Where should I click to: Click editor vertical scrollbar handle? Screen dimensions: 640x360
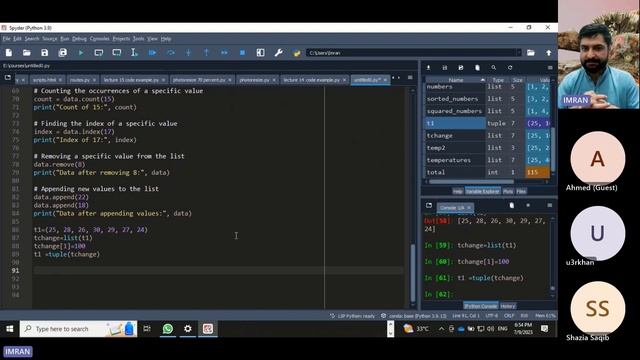coord(413,273)
